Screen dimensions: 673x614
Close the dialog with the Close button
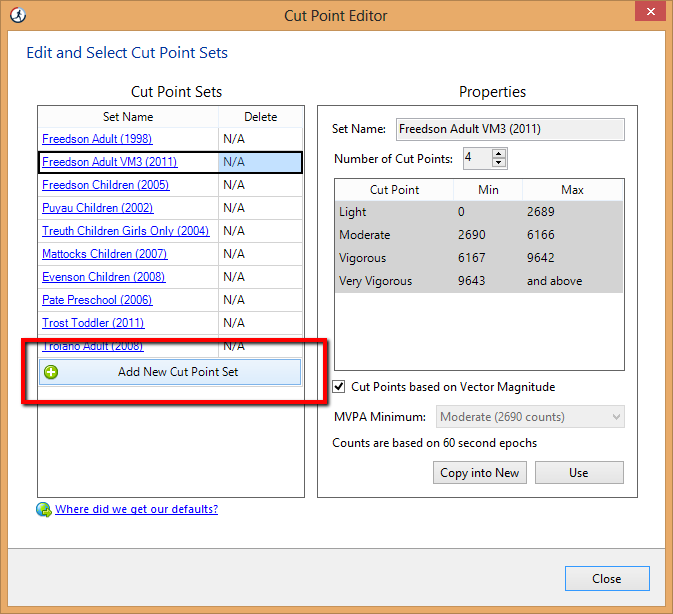coord(606,578)
